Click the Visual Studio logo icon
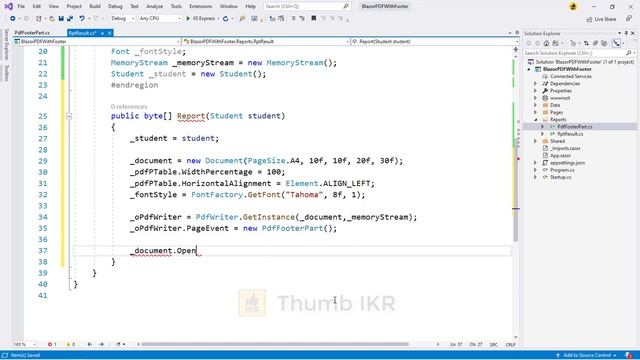The width and height of the screenshot is (640, 360). click(8, 6)
